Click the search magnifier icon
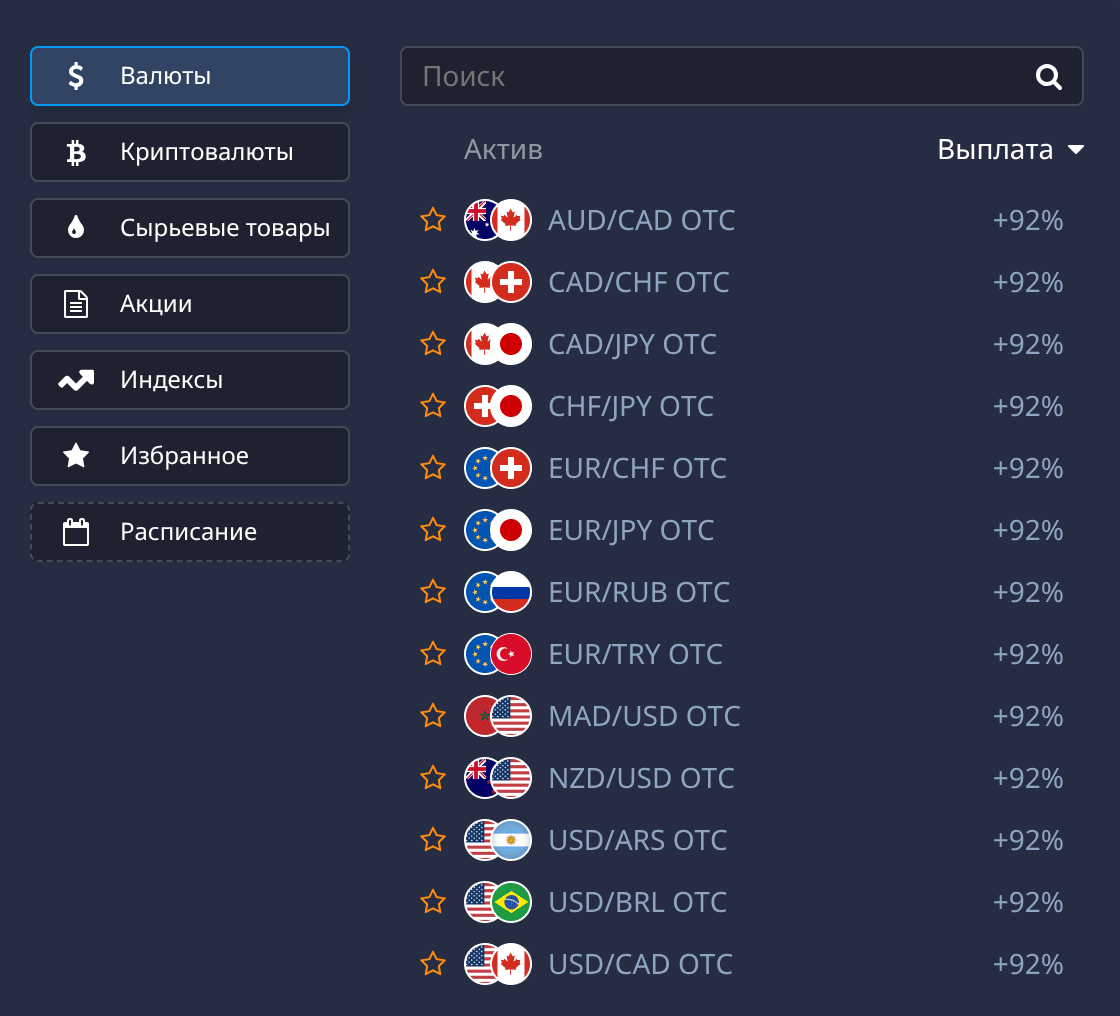Image resolution: width=1120 pixels, height=1016 pixels. 1048,77
